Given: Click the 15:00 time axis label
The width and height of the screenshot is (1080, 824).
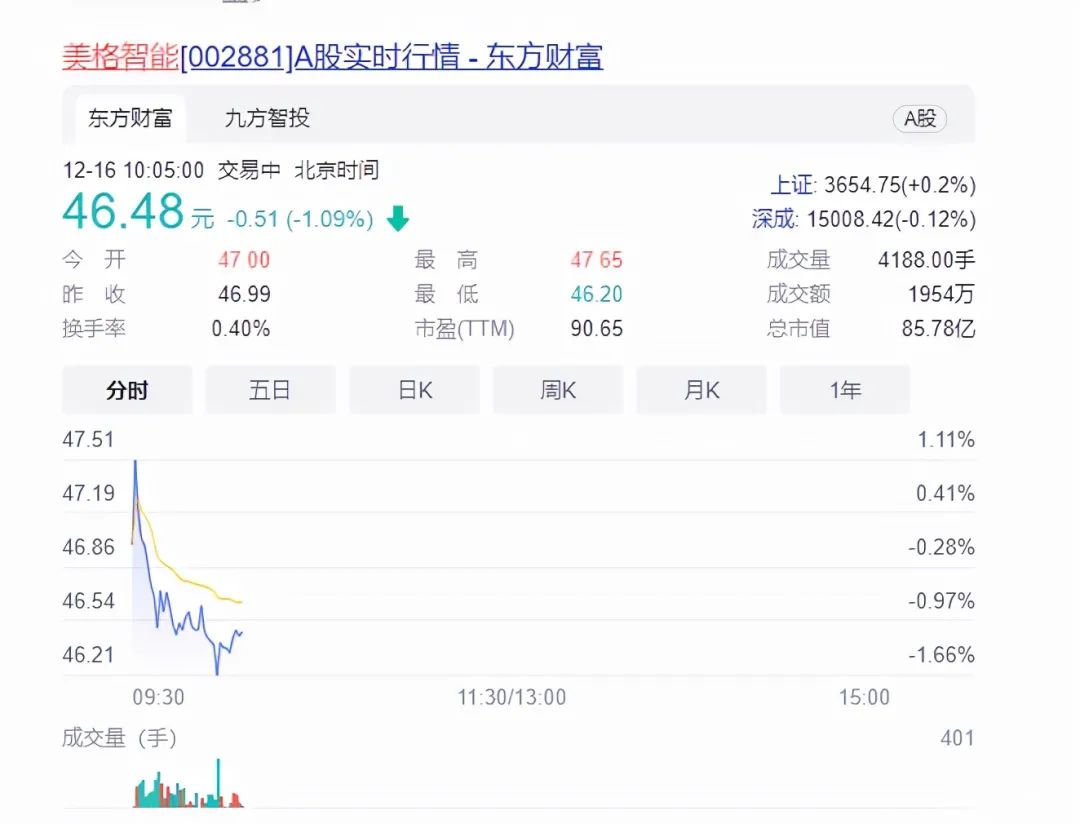Looking at the screenshot, I should point(864,697).
